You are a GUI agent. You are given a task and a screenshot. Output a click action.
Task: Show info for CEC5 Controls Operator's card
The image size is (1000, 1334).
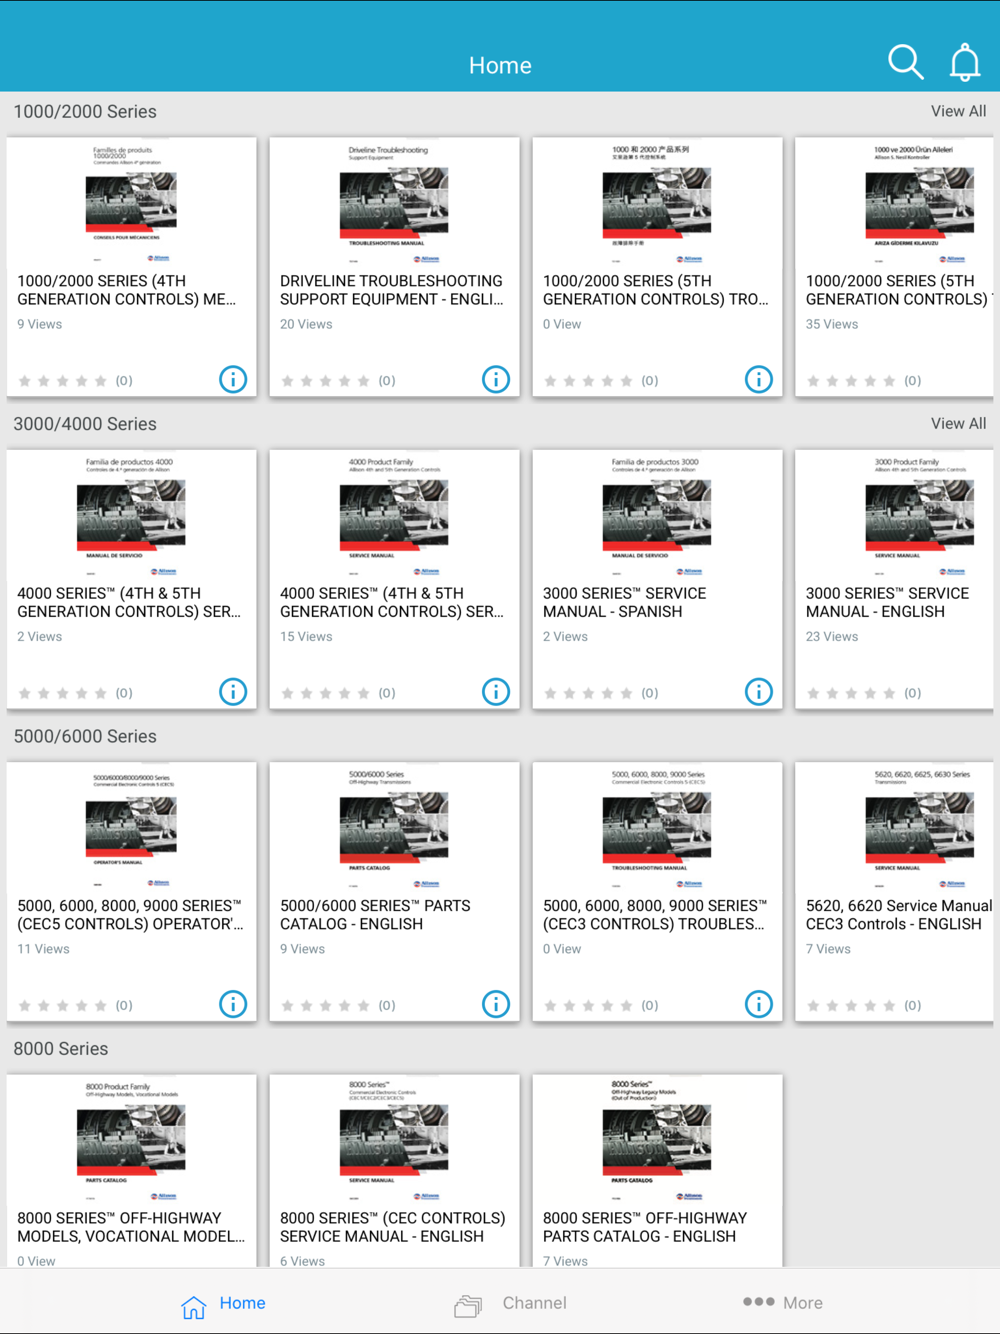[233, 1004]
